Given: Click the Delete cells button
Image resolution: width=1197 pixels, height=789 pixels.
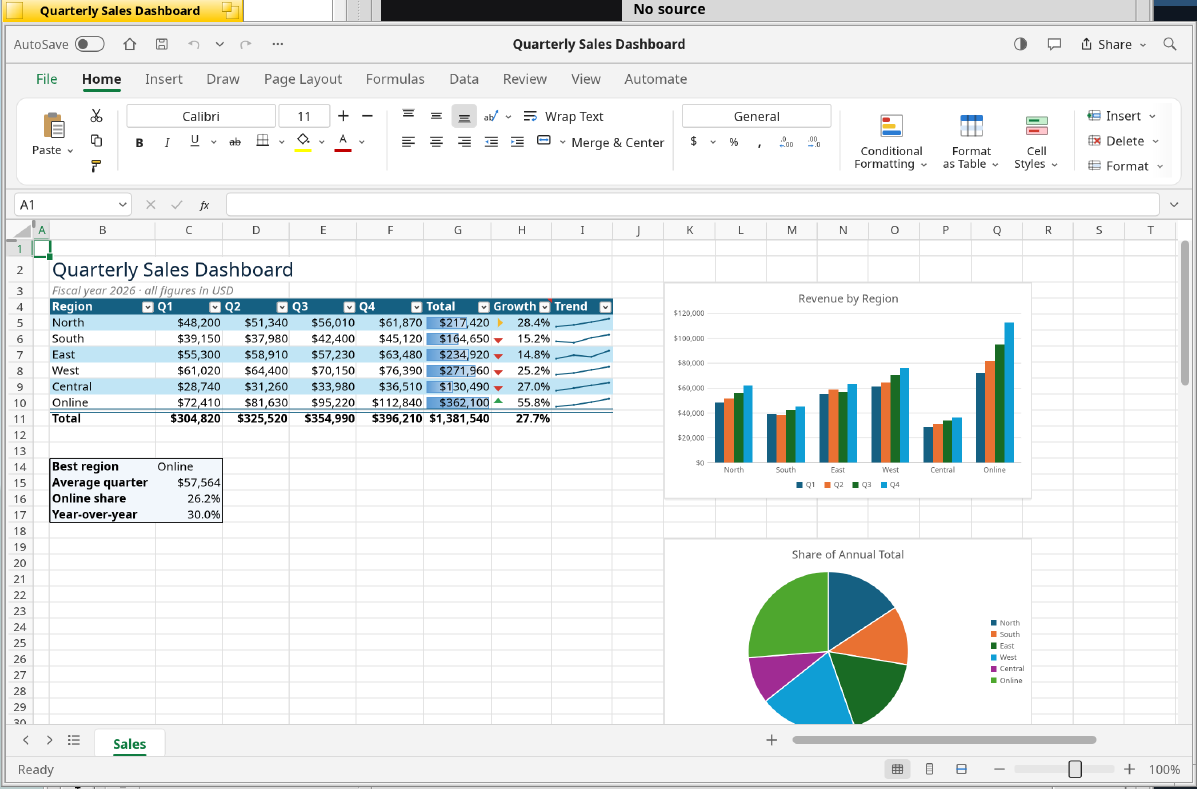Looking at the screenshot, I should [x=1124, y=141].
